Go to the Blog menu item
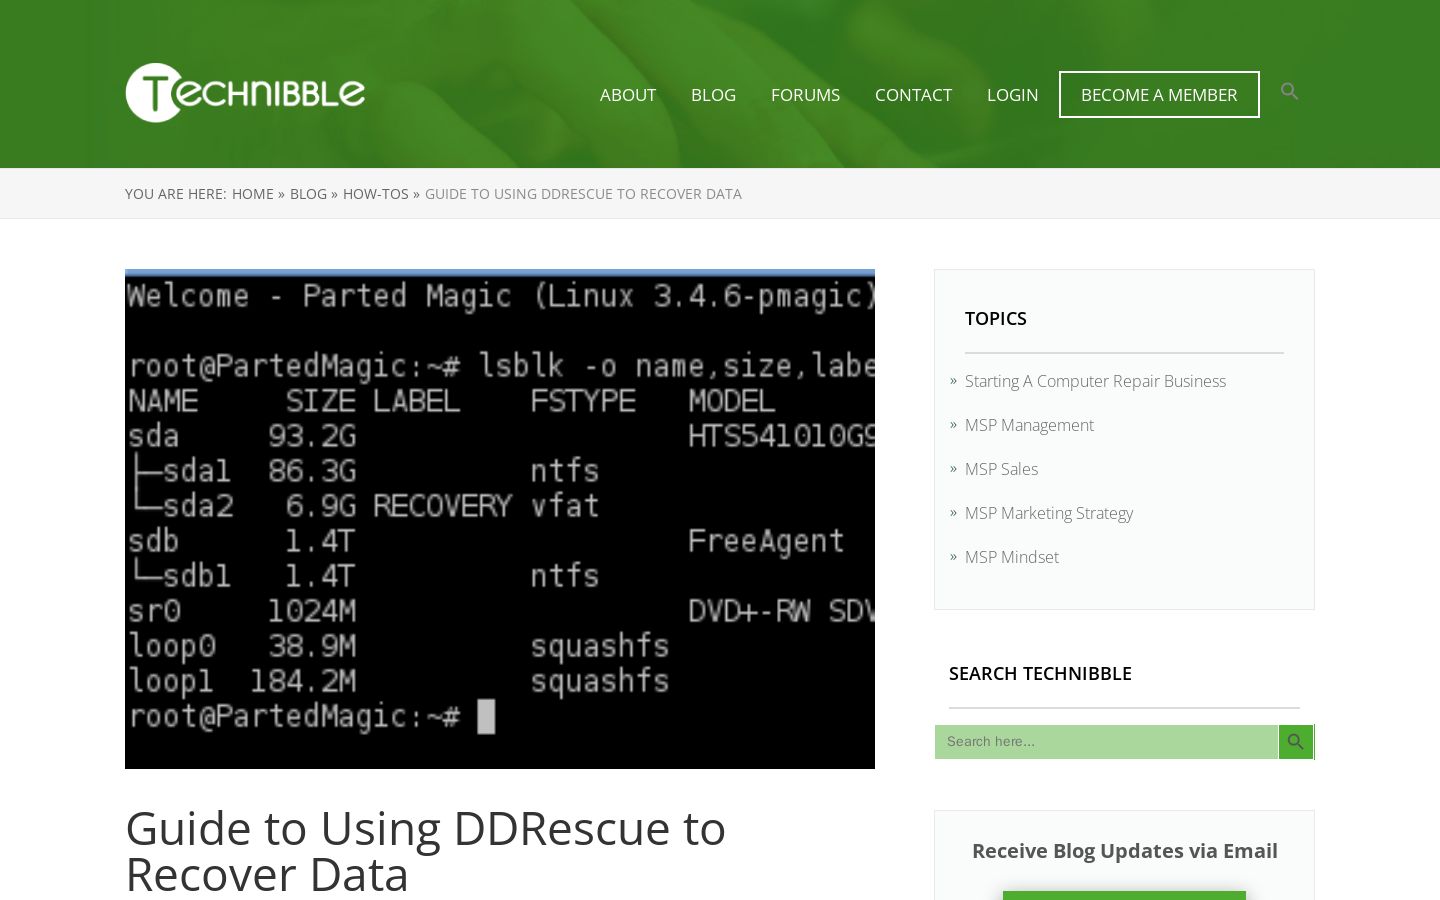This screenshot has width=1440, height=900. click(713, 95)
